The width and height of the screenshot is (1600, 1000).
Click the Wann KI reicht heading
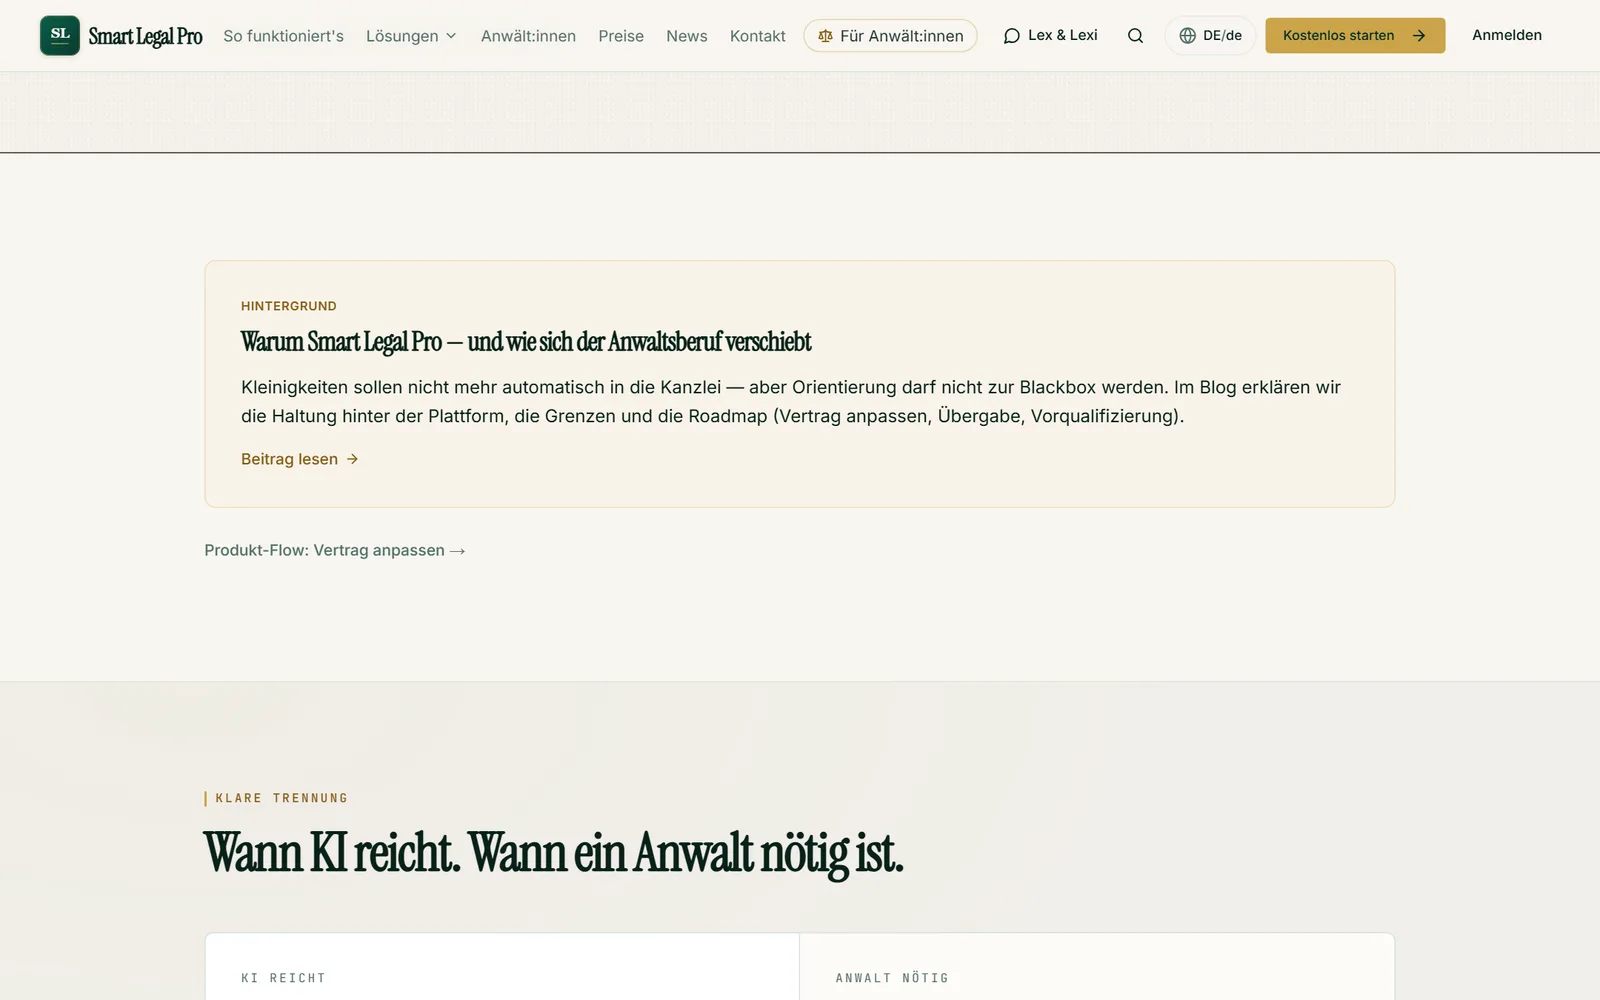click(x=553, y=853)
